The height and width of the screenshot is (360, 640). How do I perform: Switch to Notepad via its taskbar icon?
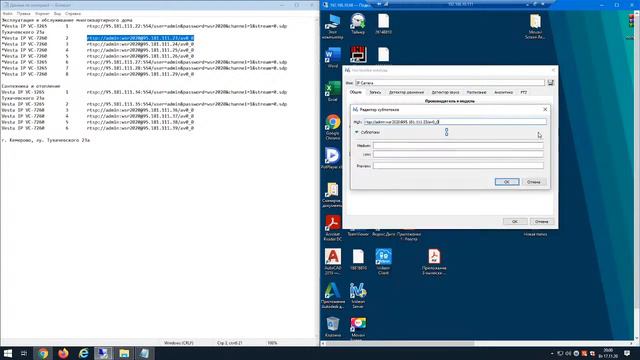coord(144,353)
